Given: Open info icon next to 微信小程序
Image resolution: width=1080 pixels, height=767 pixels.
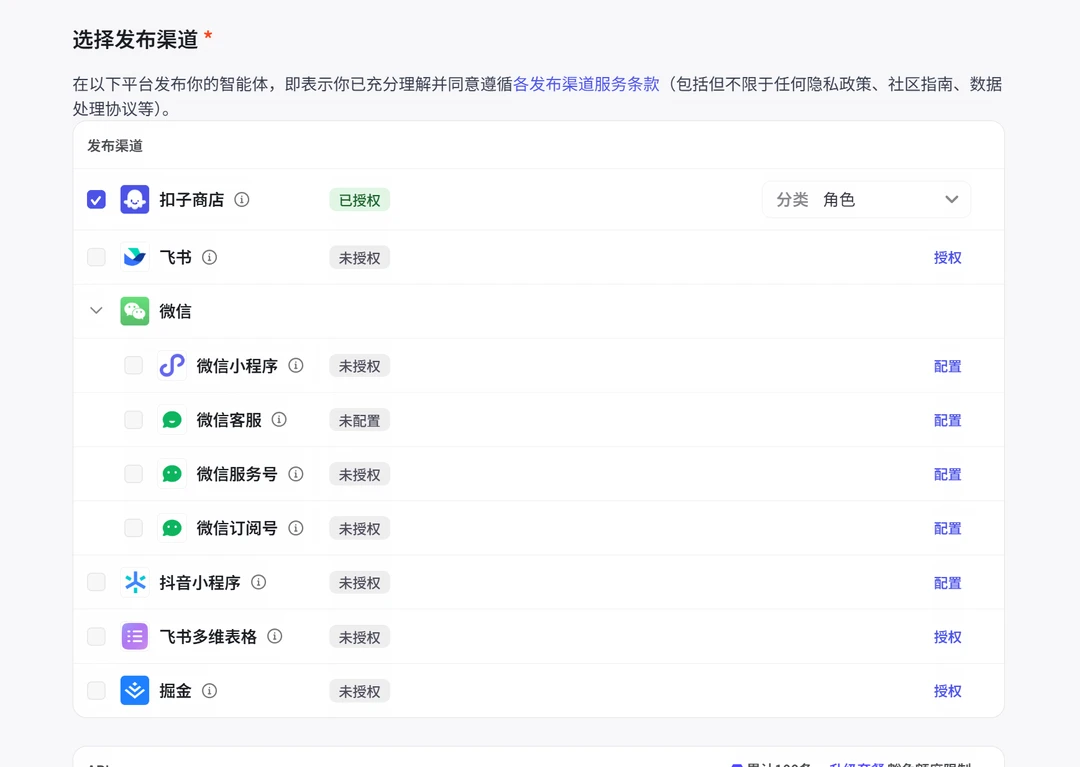Looking at the screenshot, I should [295, 366].
